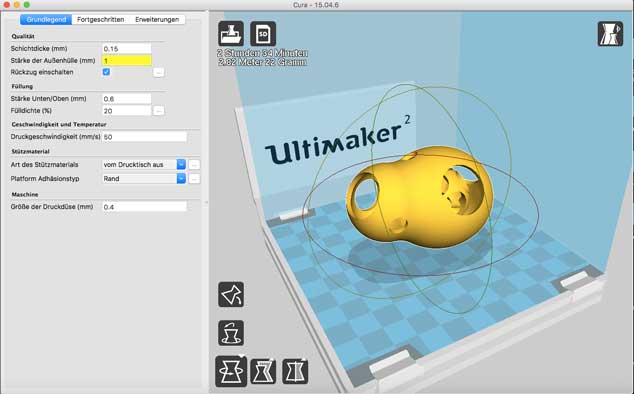Open the View mode icon
This screenshot has width=634, height=394.
610,34
